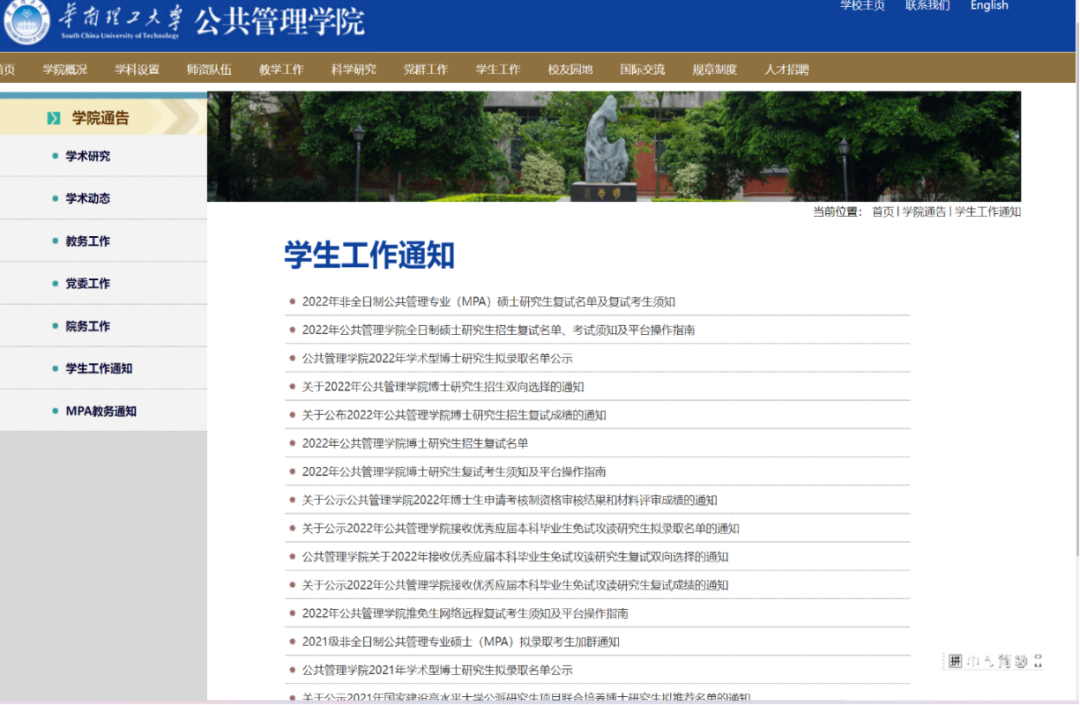Open the IME settings gear icon

pyautogui.click(x=1021, y=662)
